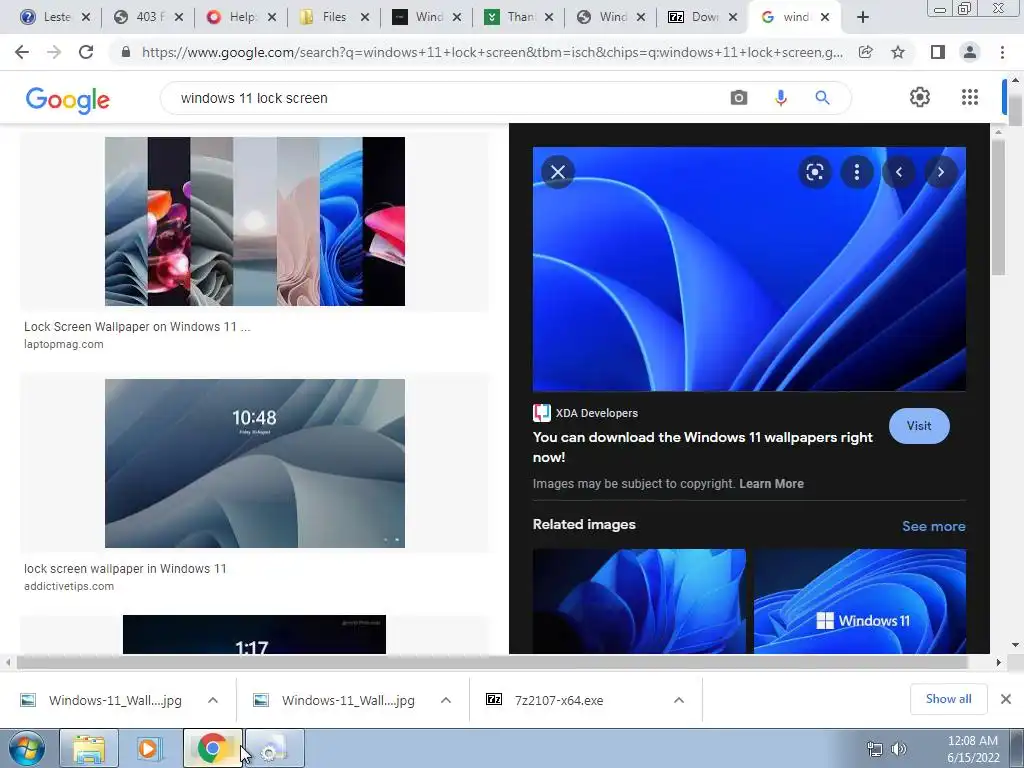Image resolution: width=1024 pixels, height=768 pixels.
Task: Click See more related images
Action: pyautogui.click(x=933, y=526)
